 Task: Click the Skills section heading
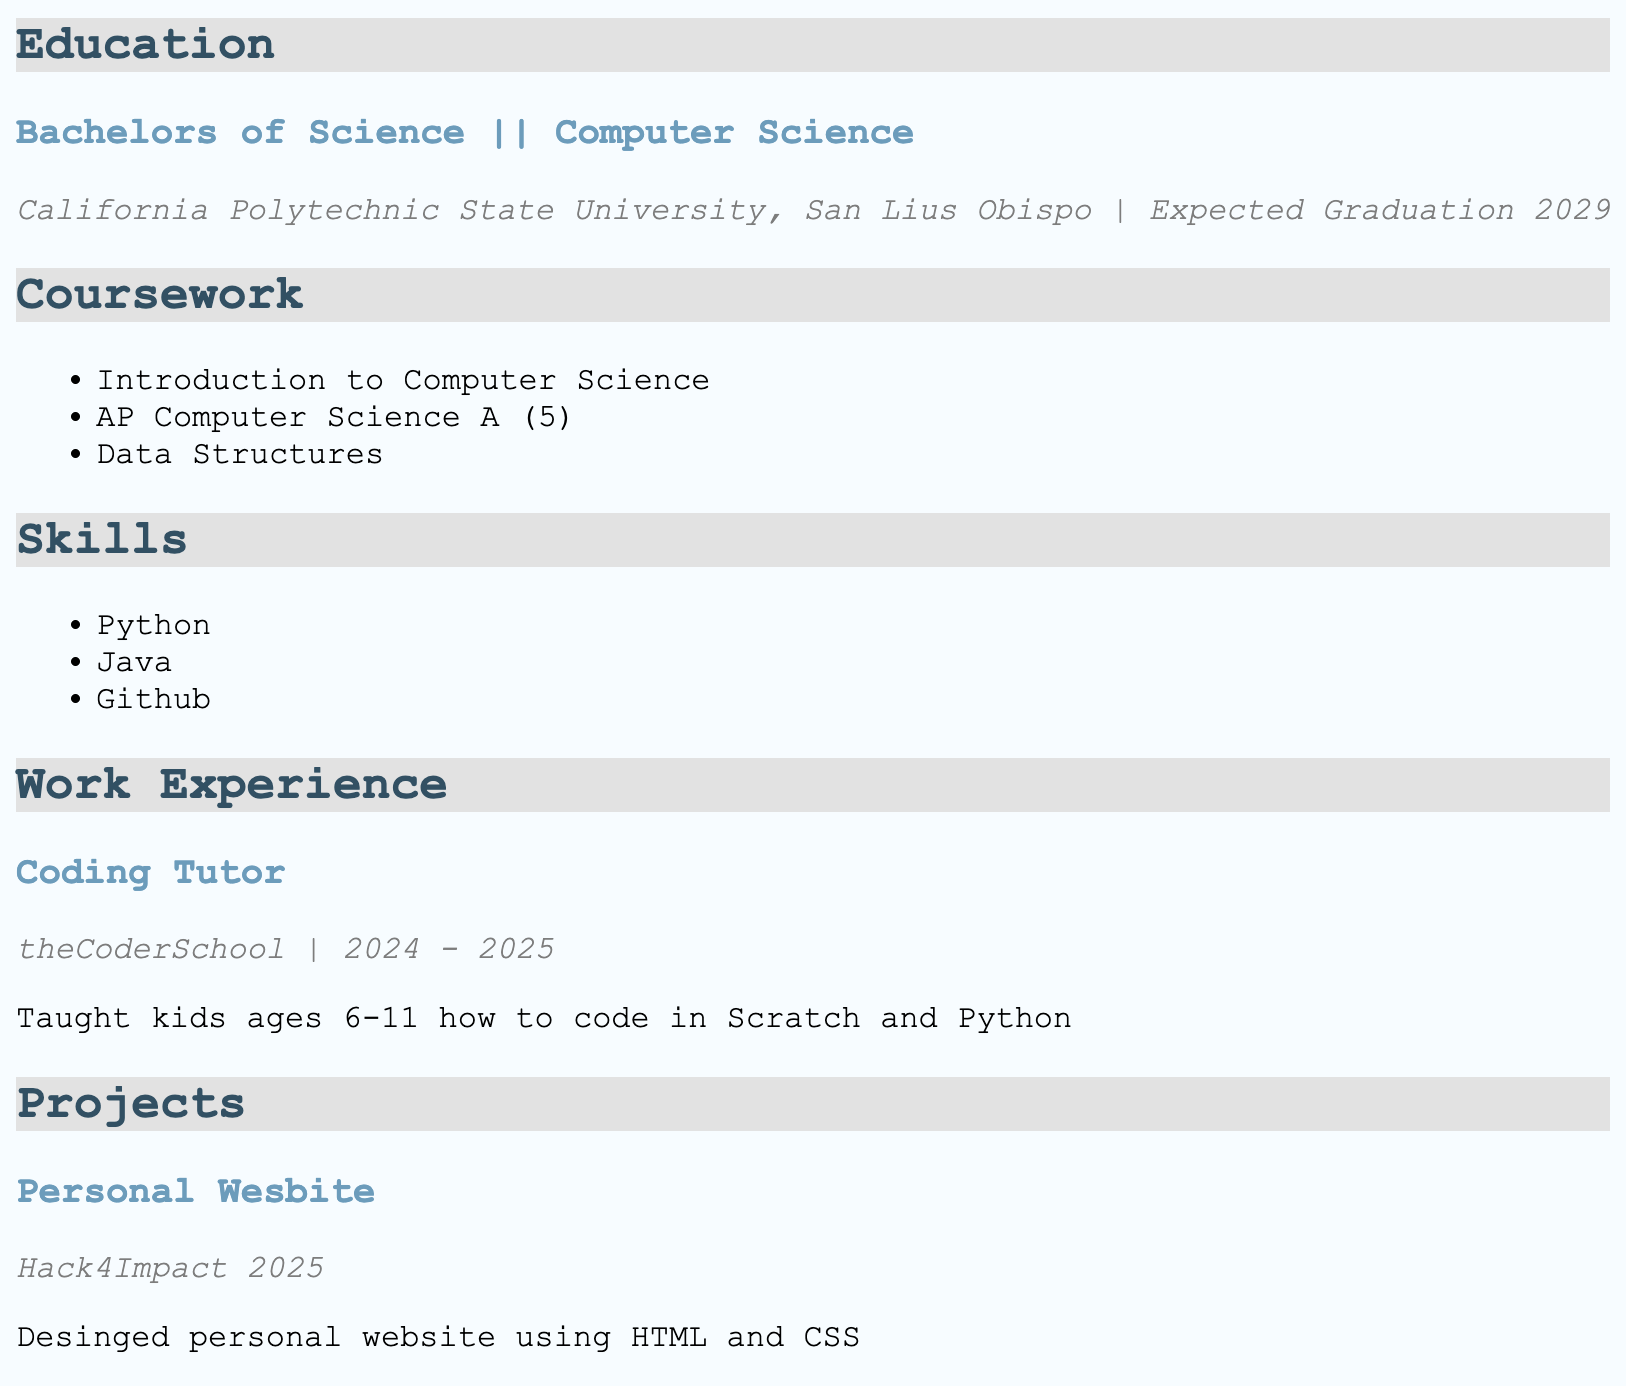coord(102,541)
